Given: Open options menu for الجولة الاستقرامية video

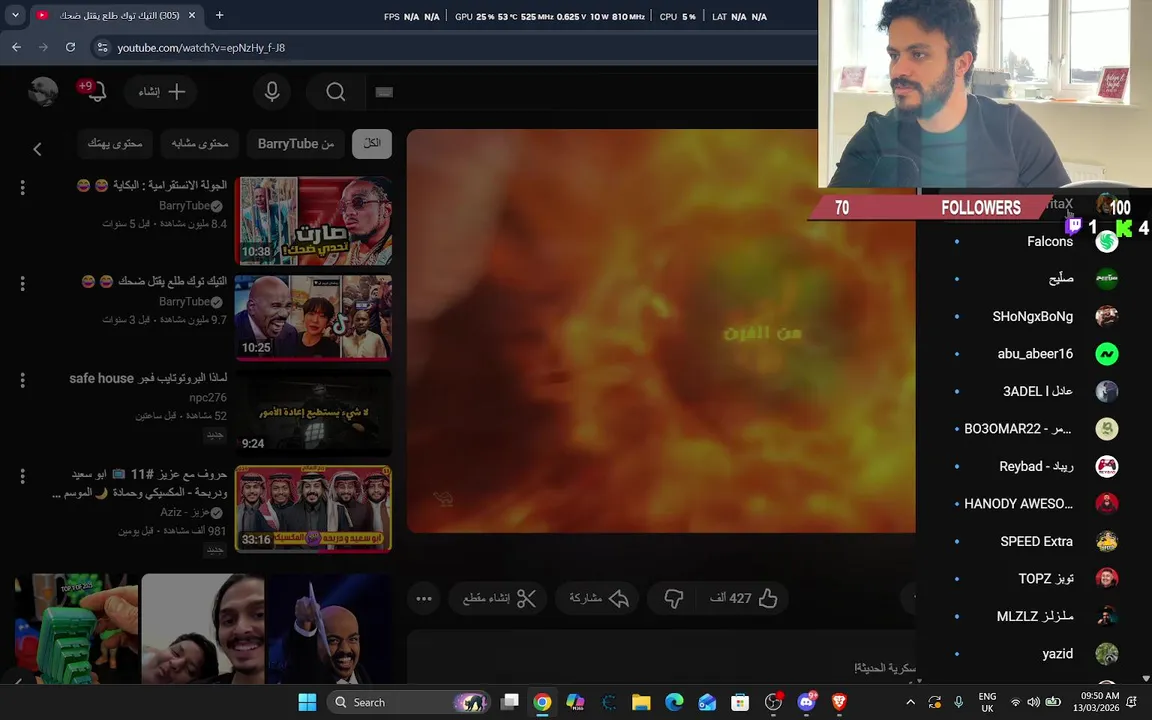Looking at the screenshot, I should 23,187.
